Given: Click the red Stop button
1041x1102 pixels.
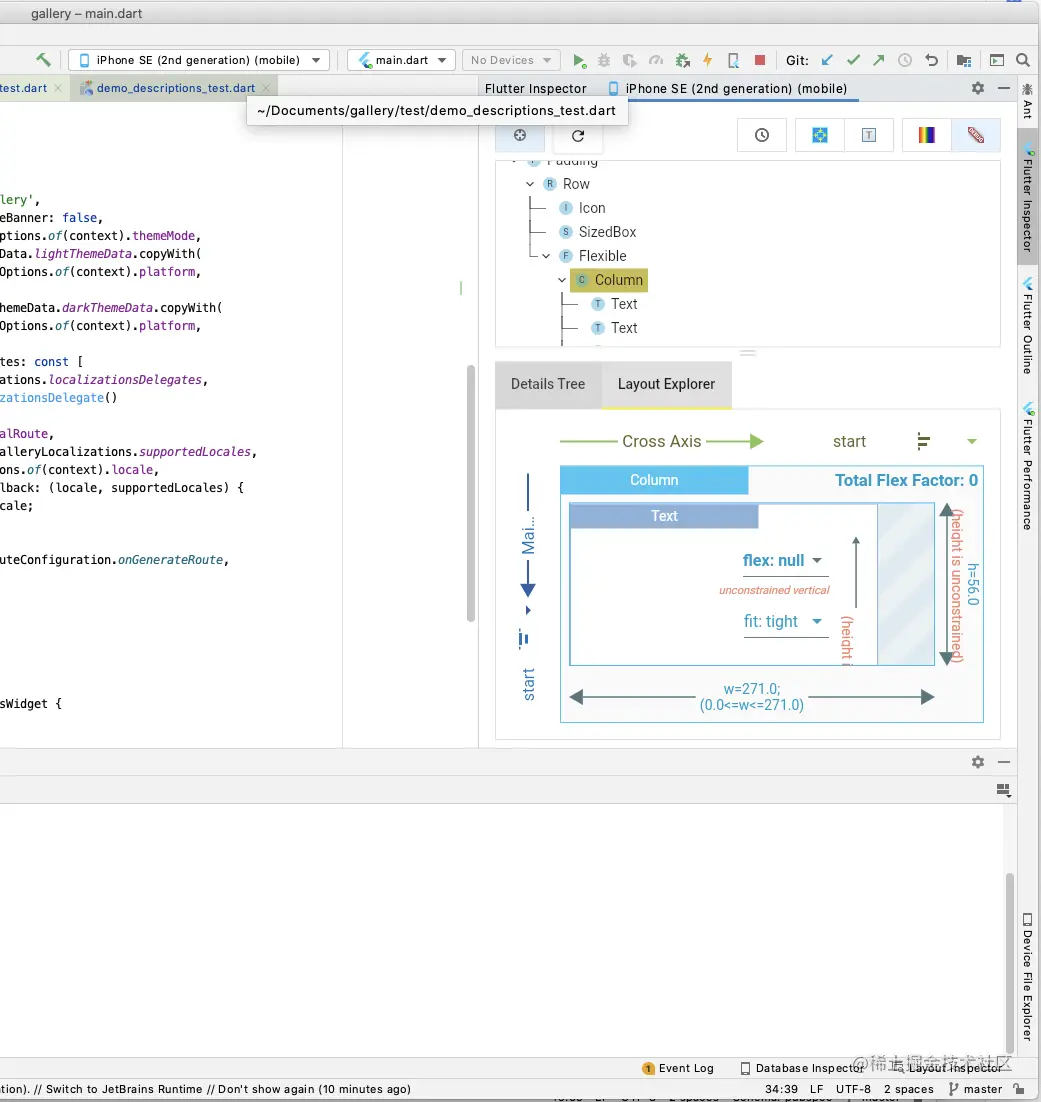Looking at the screenshot, I should coord(760,60).
